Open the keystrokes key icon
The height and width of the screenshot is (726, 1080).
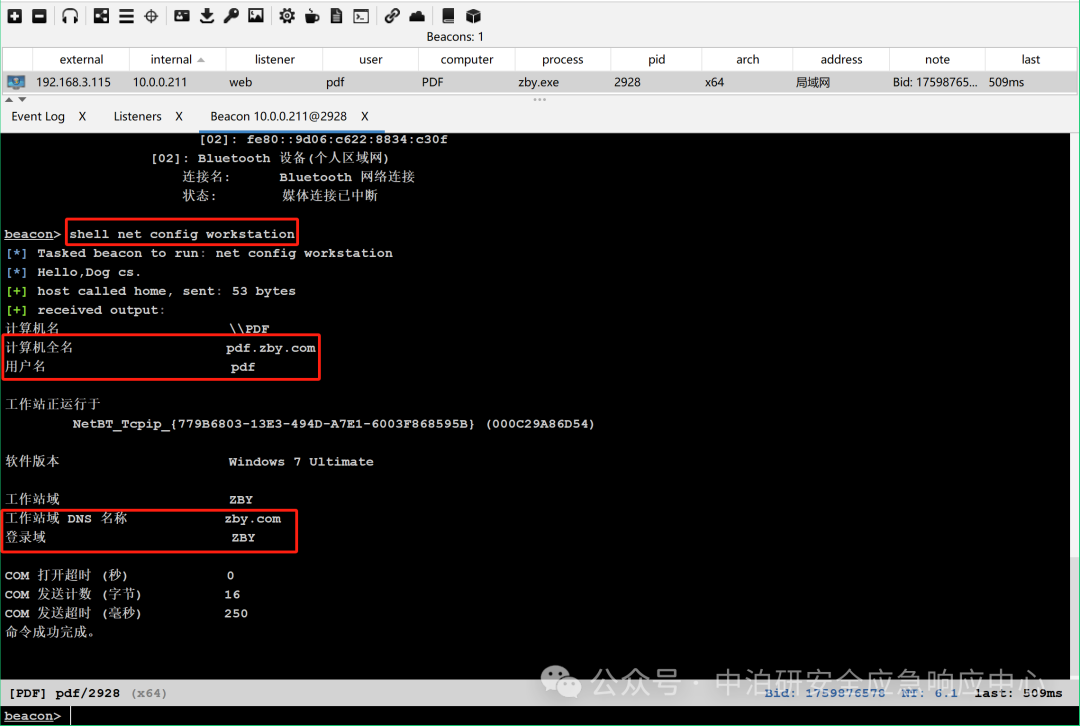(231, 15)
